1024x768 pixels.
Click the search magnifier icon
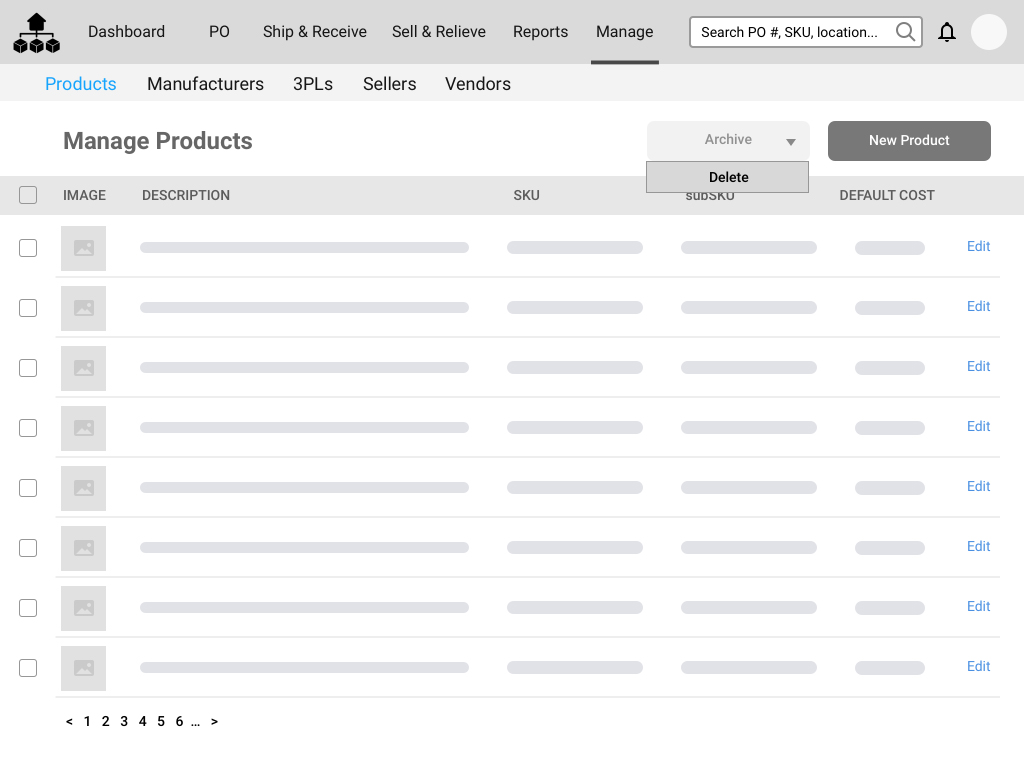[905, 32]
